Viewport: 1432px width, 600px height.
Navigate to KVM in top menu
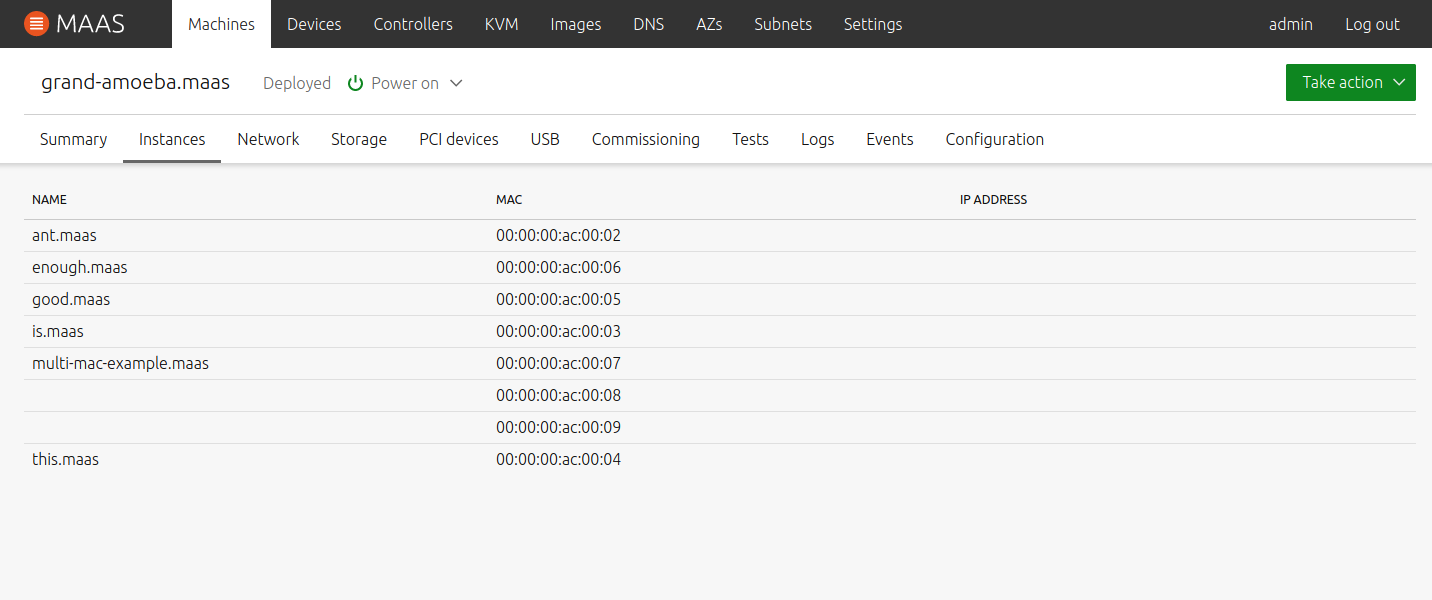(x=501, y=24)
